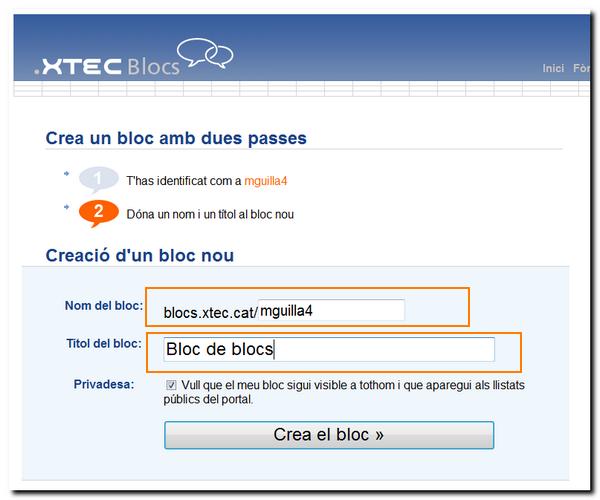Click the arrow bullet beside step 1

pos(67,174)
